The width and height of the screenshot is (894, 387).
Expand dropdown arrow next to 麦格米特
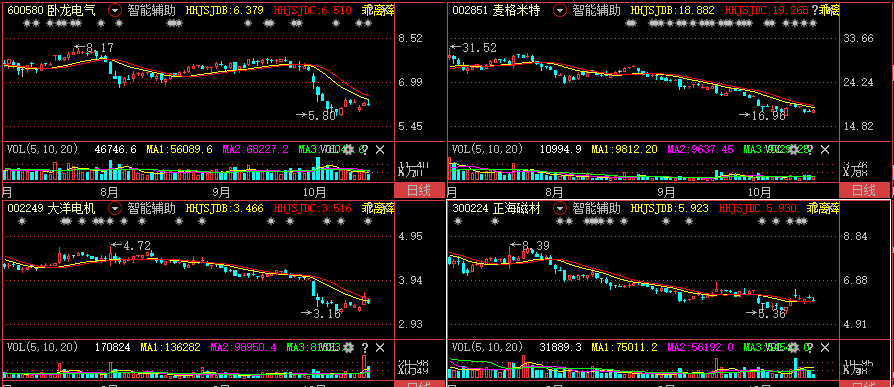(x=560, y=10)
